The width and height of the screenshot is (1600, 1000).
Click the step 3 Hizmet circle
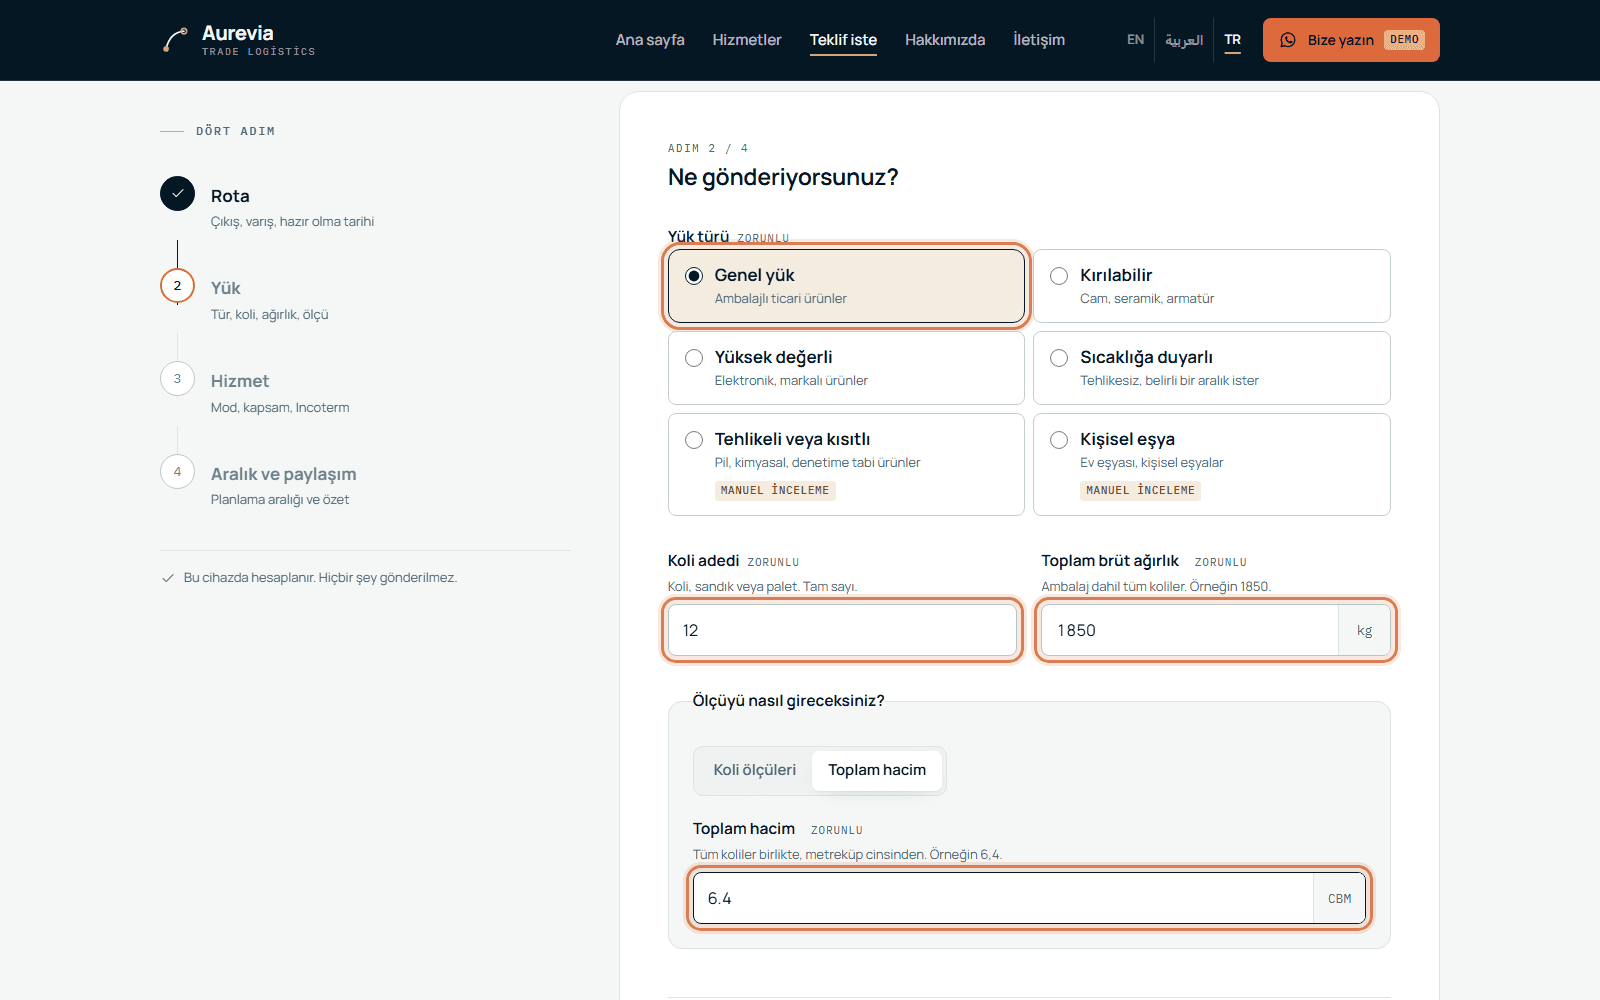coord(177,379)
